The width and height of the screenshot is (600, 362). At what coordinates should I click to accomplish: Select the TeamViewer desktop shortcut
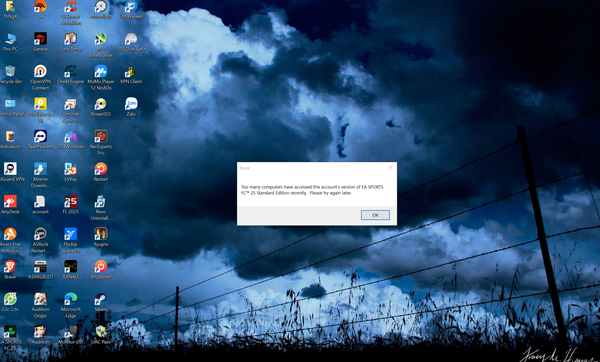click(x=40, y=139)
